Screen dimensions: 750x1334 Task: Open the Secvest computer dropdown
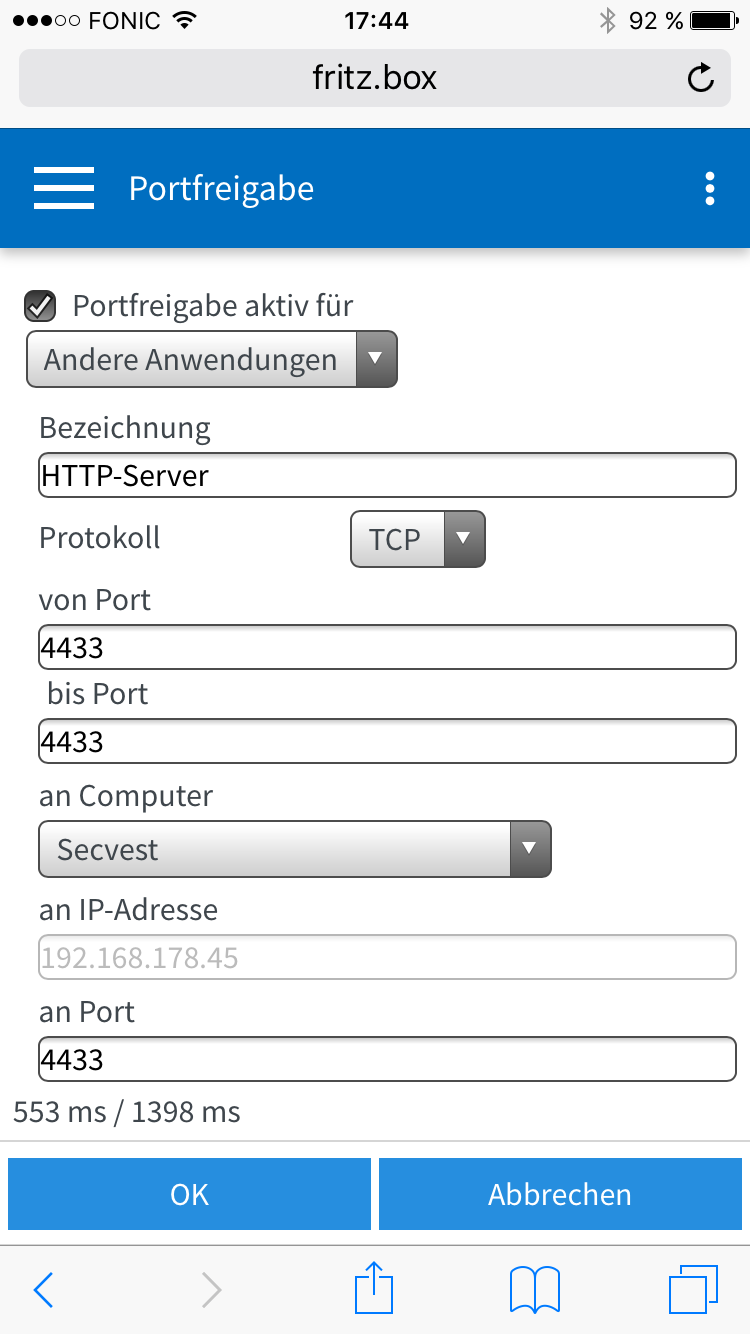(295, 850)
